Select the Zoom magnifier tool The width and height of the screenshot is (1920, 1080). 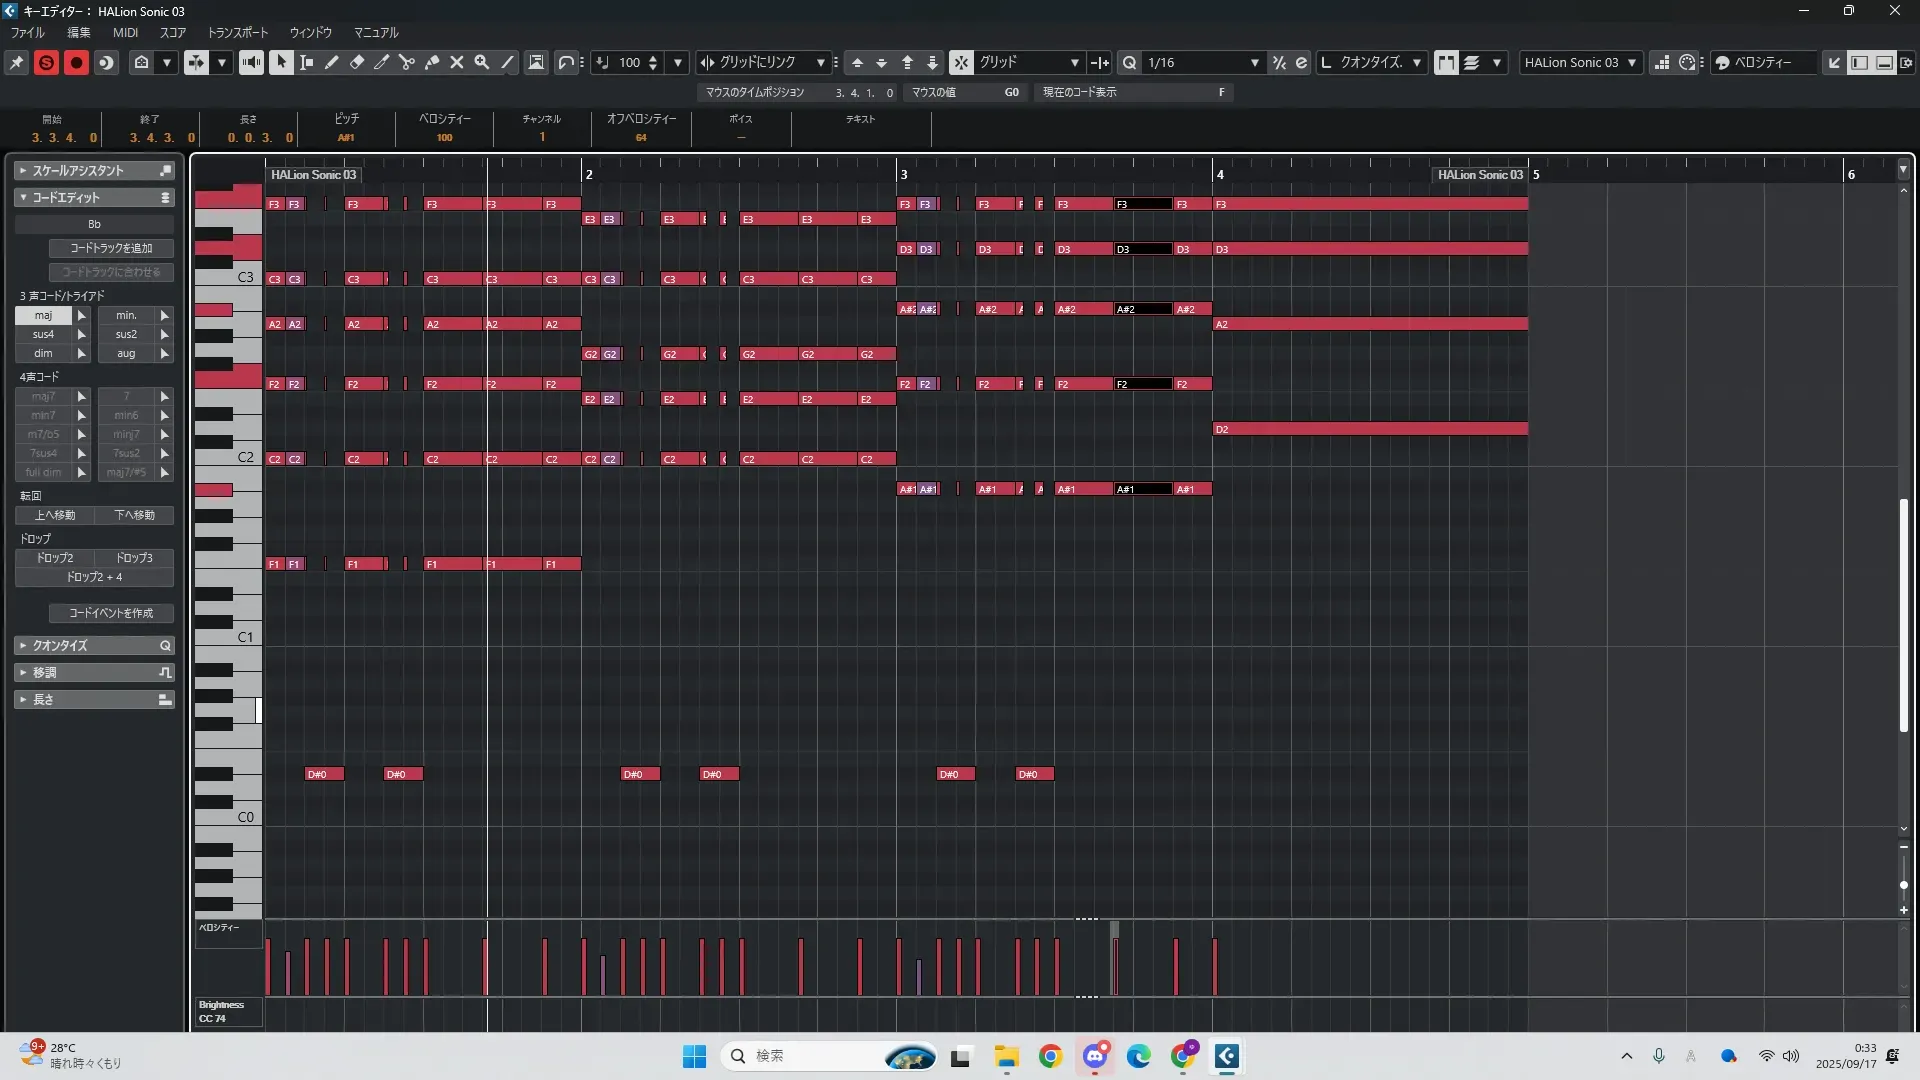pyautogui.click(x=482, y=62)
